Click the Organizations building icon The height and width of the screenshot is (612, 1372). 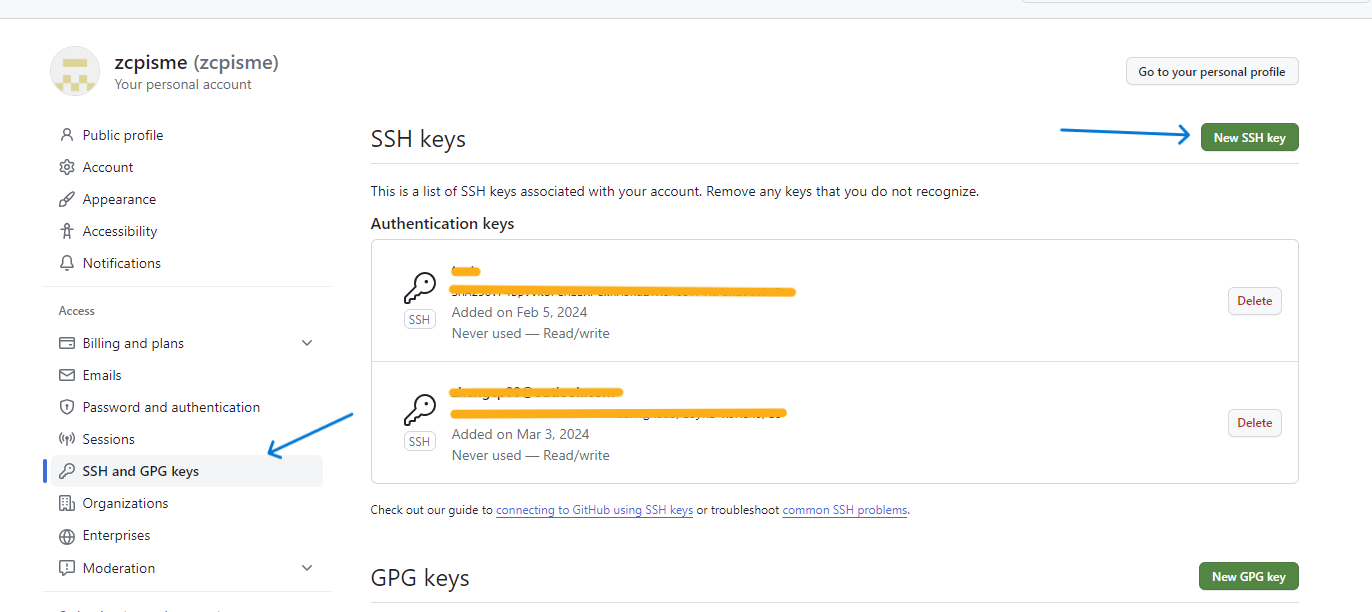click(67, 503)
